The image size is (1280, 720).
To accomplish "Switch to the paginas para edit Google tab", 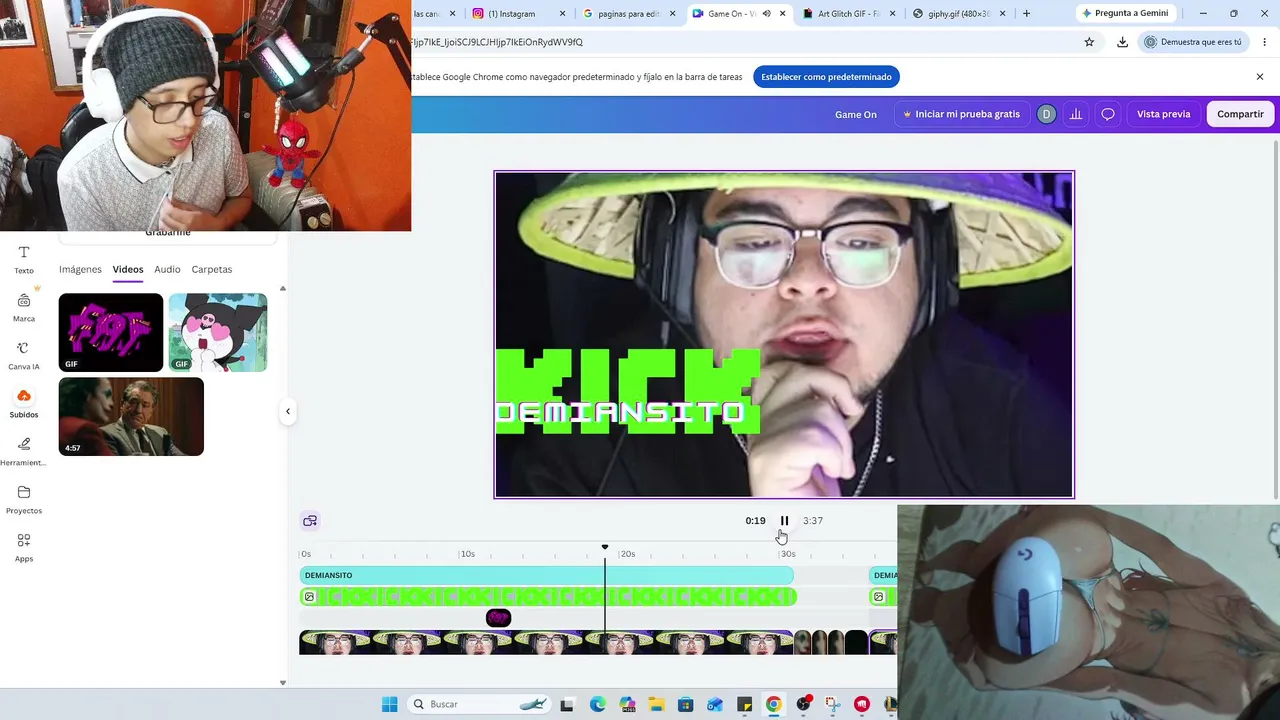I will coord(628,14).
